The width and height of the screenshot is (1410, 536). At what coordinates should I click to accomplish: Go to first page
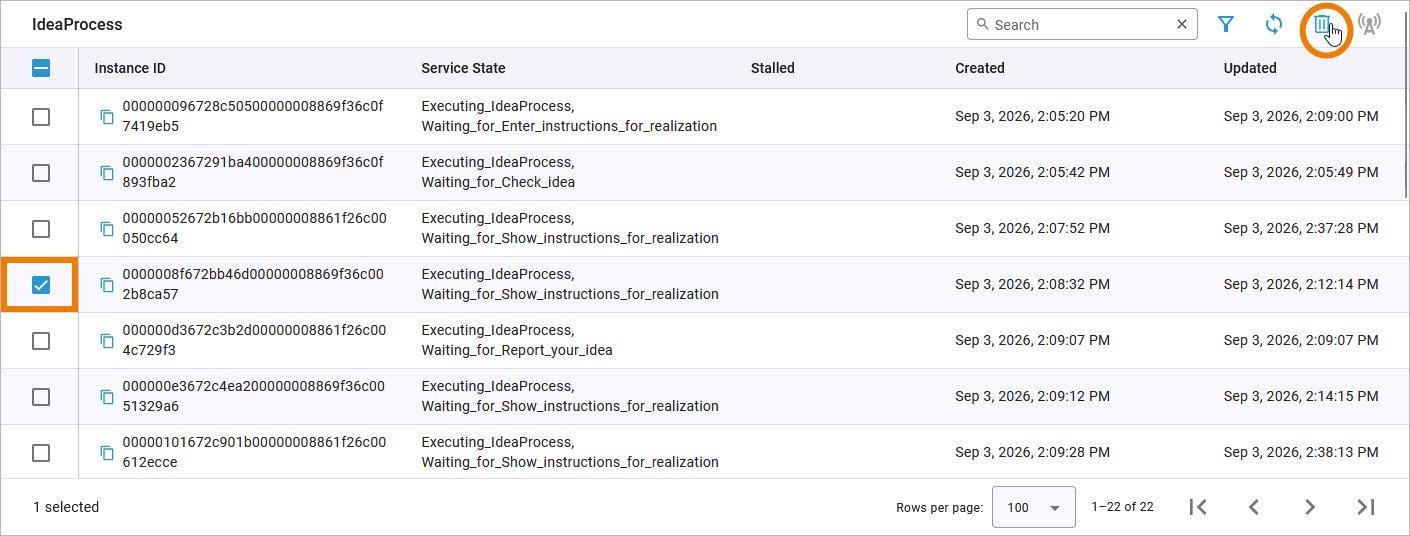[x=1198, y=507]
